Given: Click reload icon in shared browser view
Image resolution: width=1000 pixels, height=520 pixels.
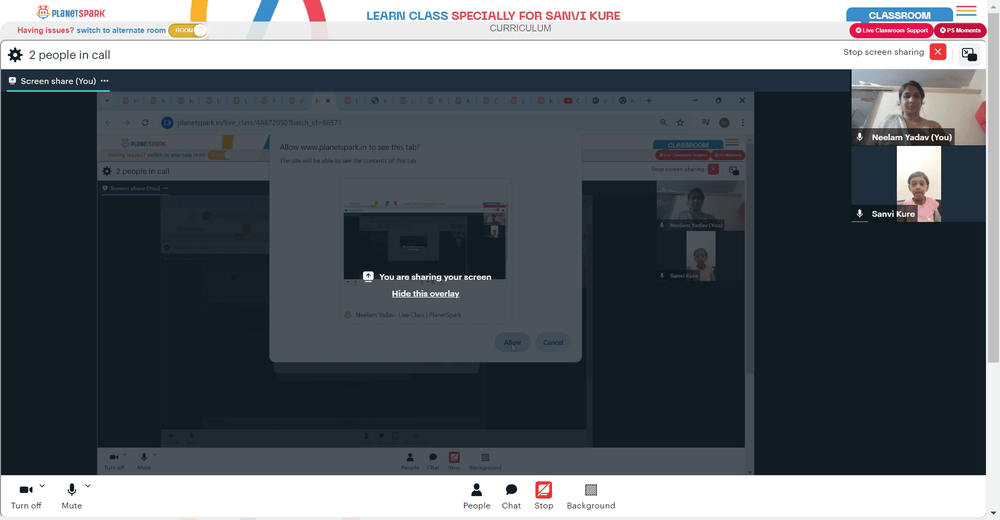Looking at the screenshot, I should (x=145, y=123).
